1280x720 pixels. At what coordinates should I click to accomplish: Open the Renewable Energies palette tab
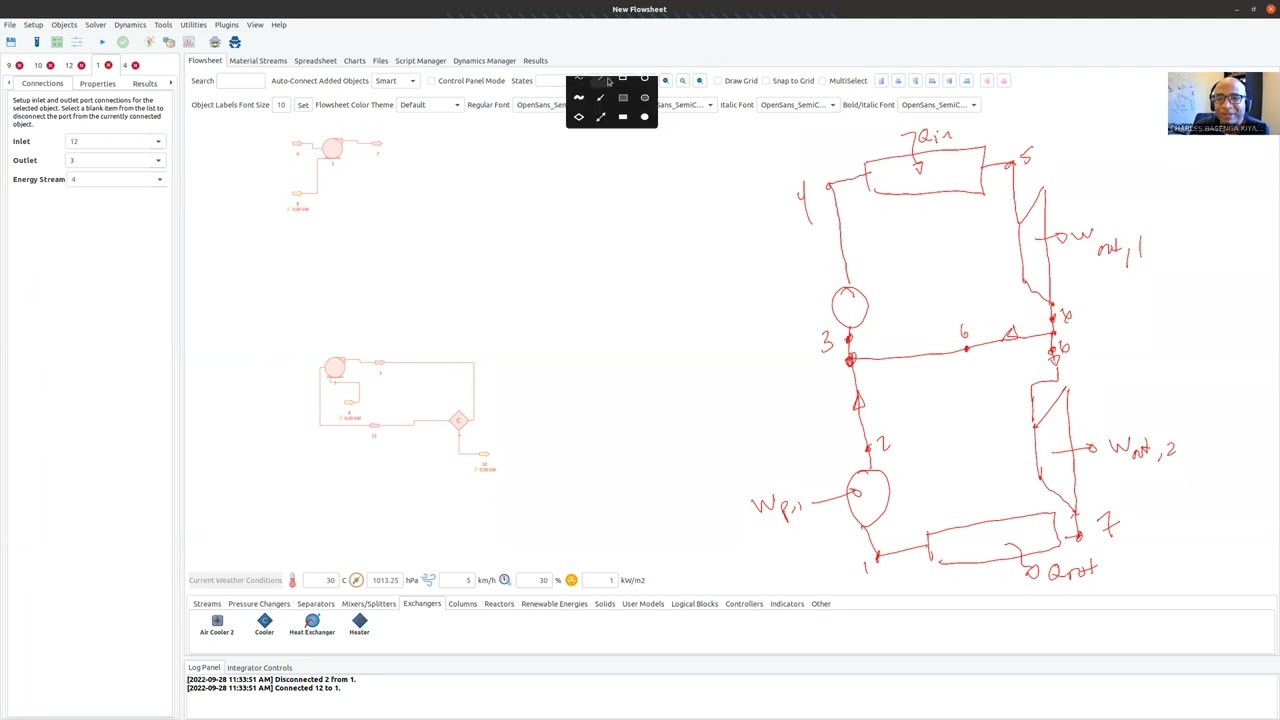point(554,604)
